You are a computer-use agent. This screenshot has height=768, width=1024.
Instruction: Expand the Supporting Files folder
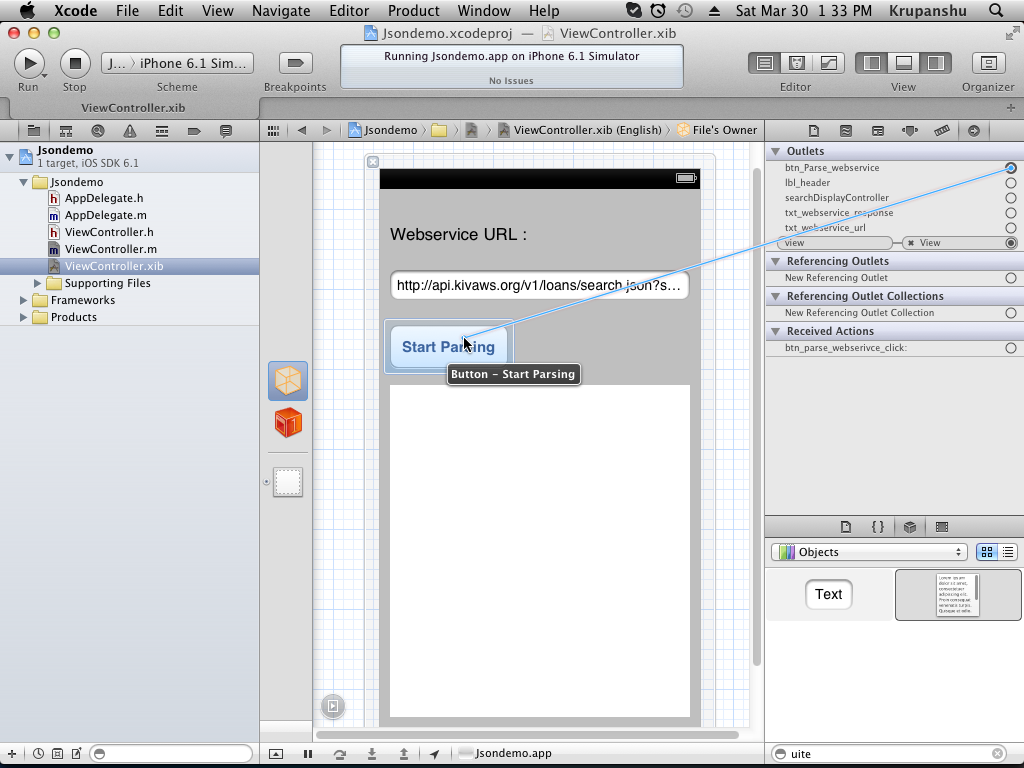(x=38, y=283)
